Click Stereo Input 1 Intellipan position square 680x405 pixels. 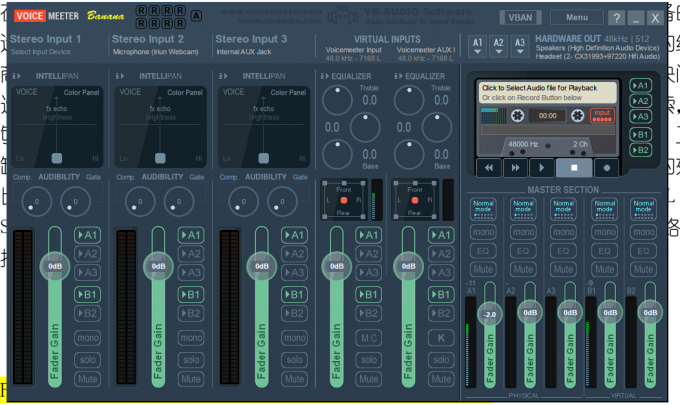[56, 158]
